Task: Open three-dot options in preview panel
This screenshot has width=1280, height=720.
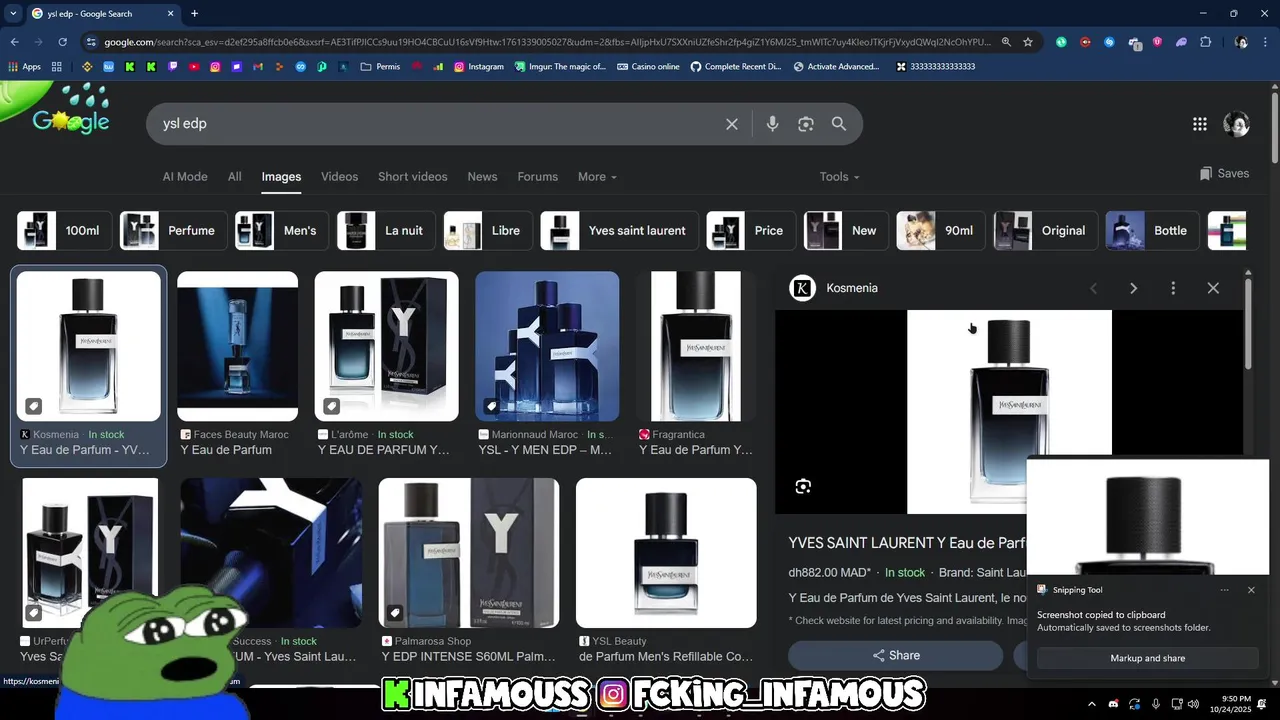Action: pos(1173,288)
